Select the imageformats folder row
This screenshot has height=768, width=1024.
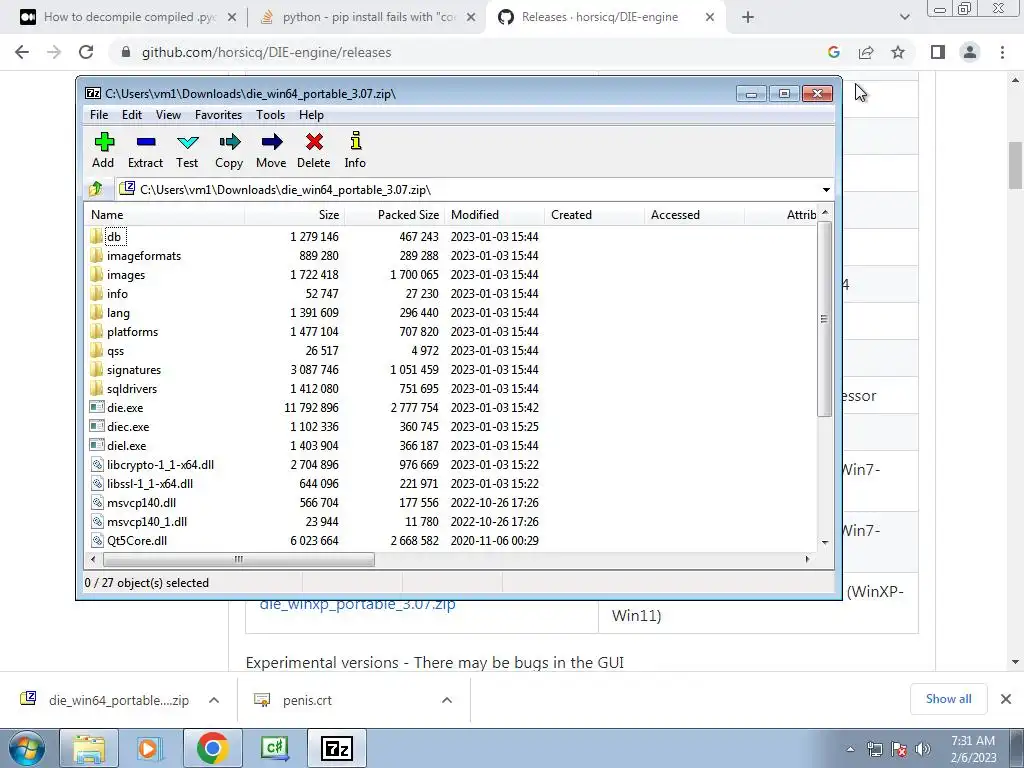coord(451,255)
